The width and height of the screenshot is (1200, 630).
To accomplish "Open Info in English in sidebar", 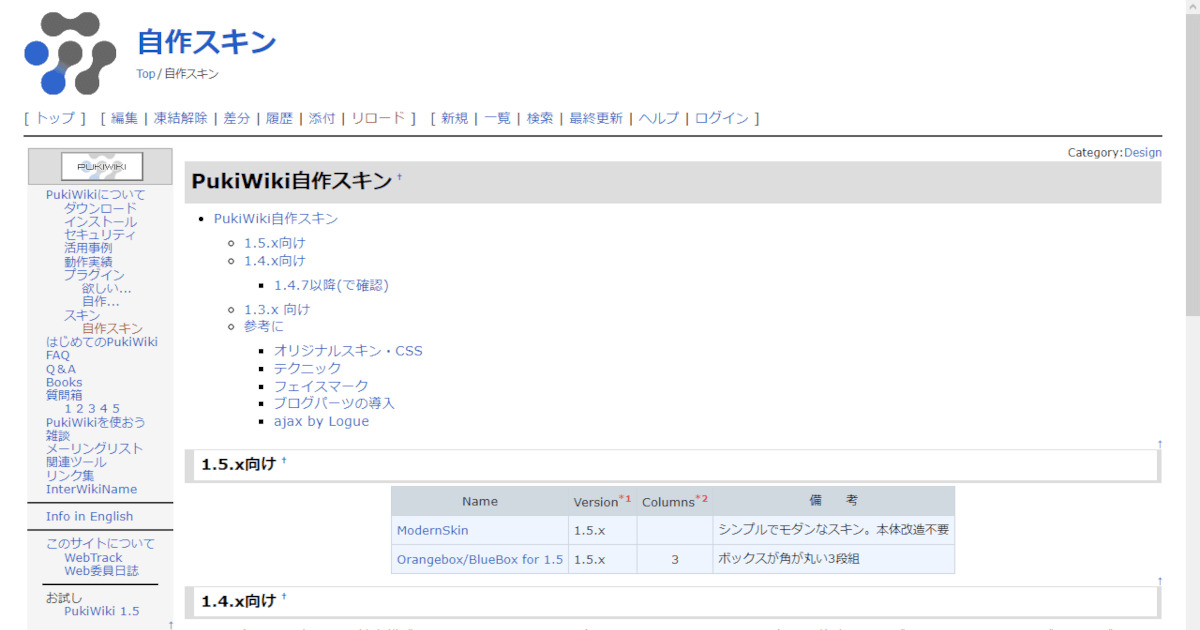I will [x=89, y=516].
